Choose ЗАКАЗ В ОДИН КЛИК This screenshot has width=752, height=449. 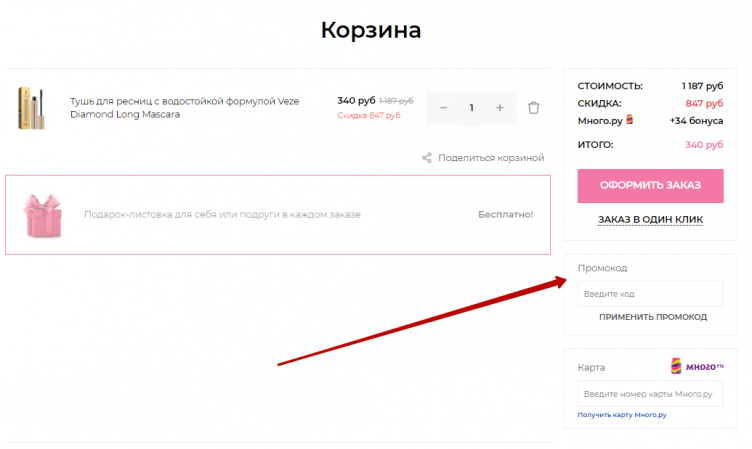click(x=650, y=220)
